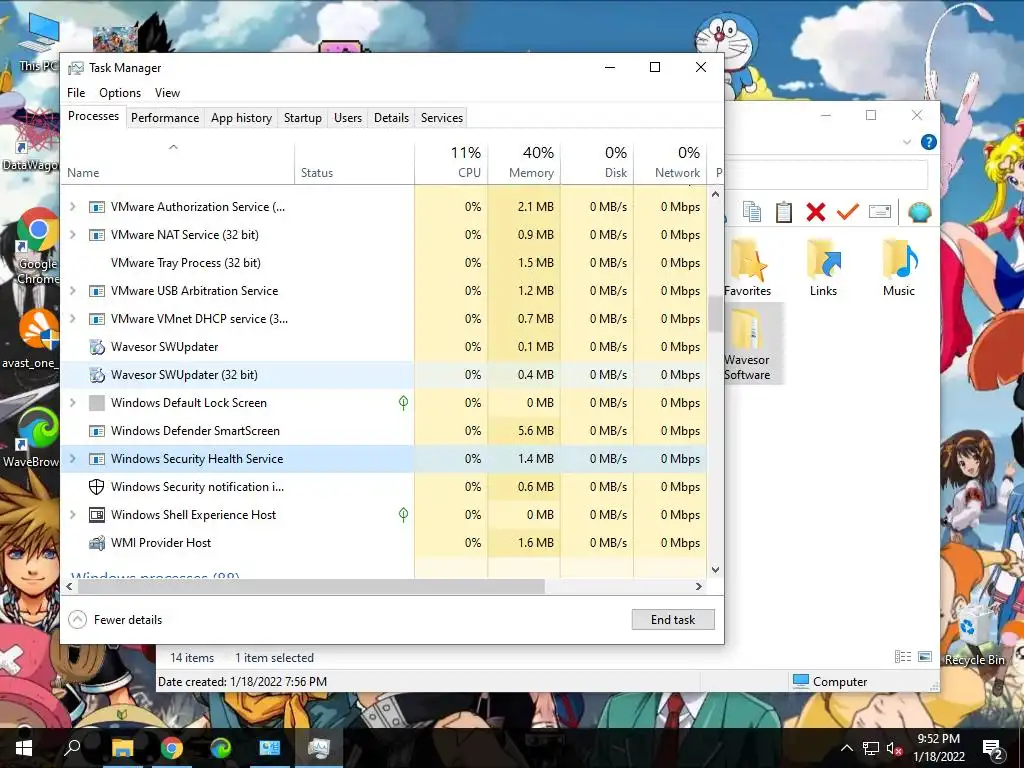Sort processes by Memory column
The width and height of the screenshot is (1024, 768).
pyautogui.click(x=524, y=163)
